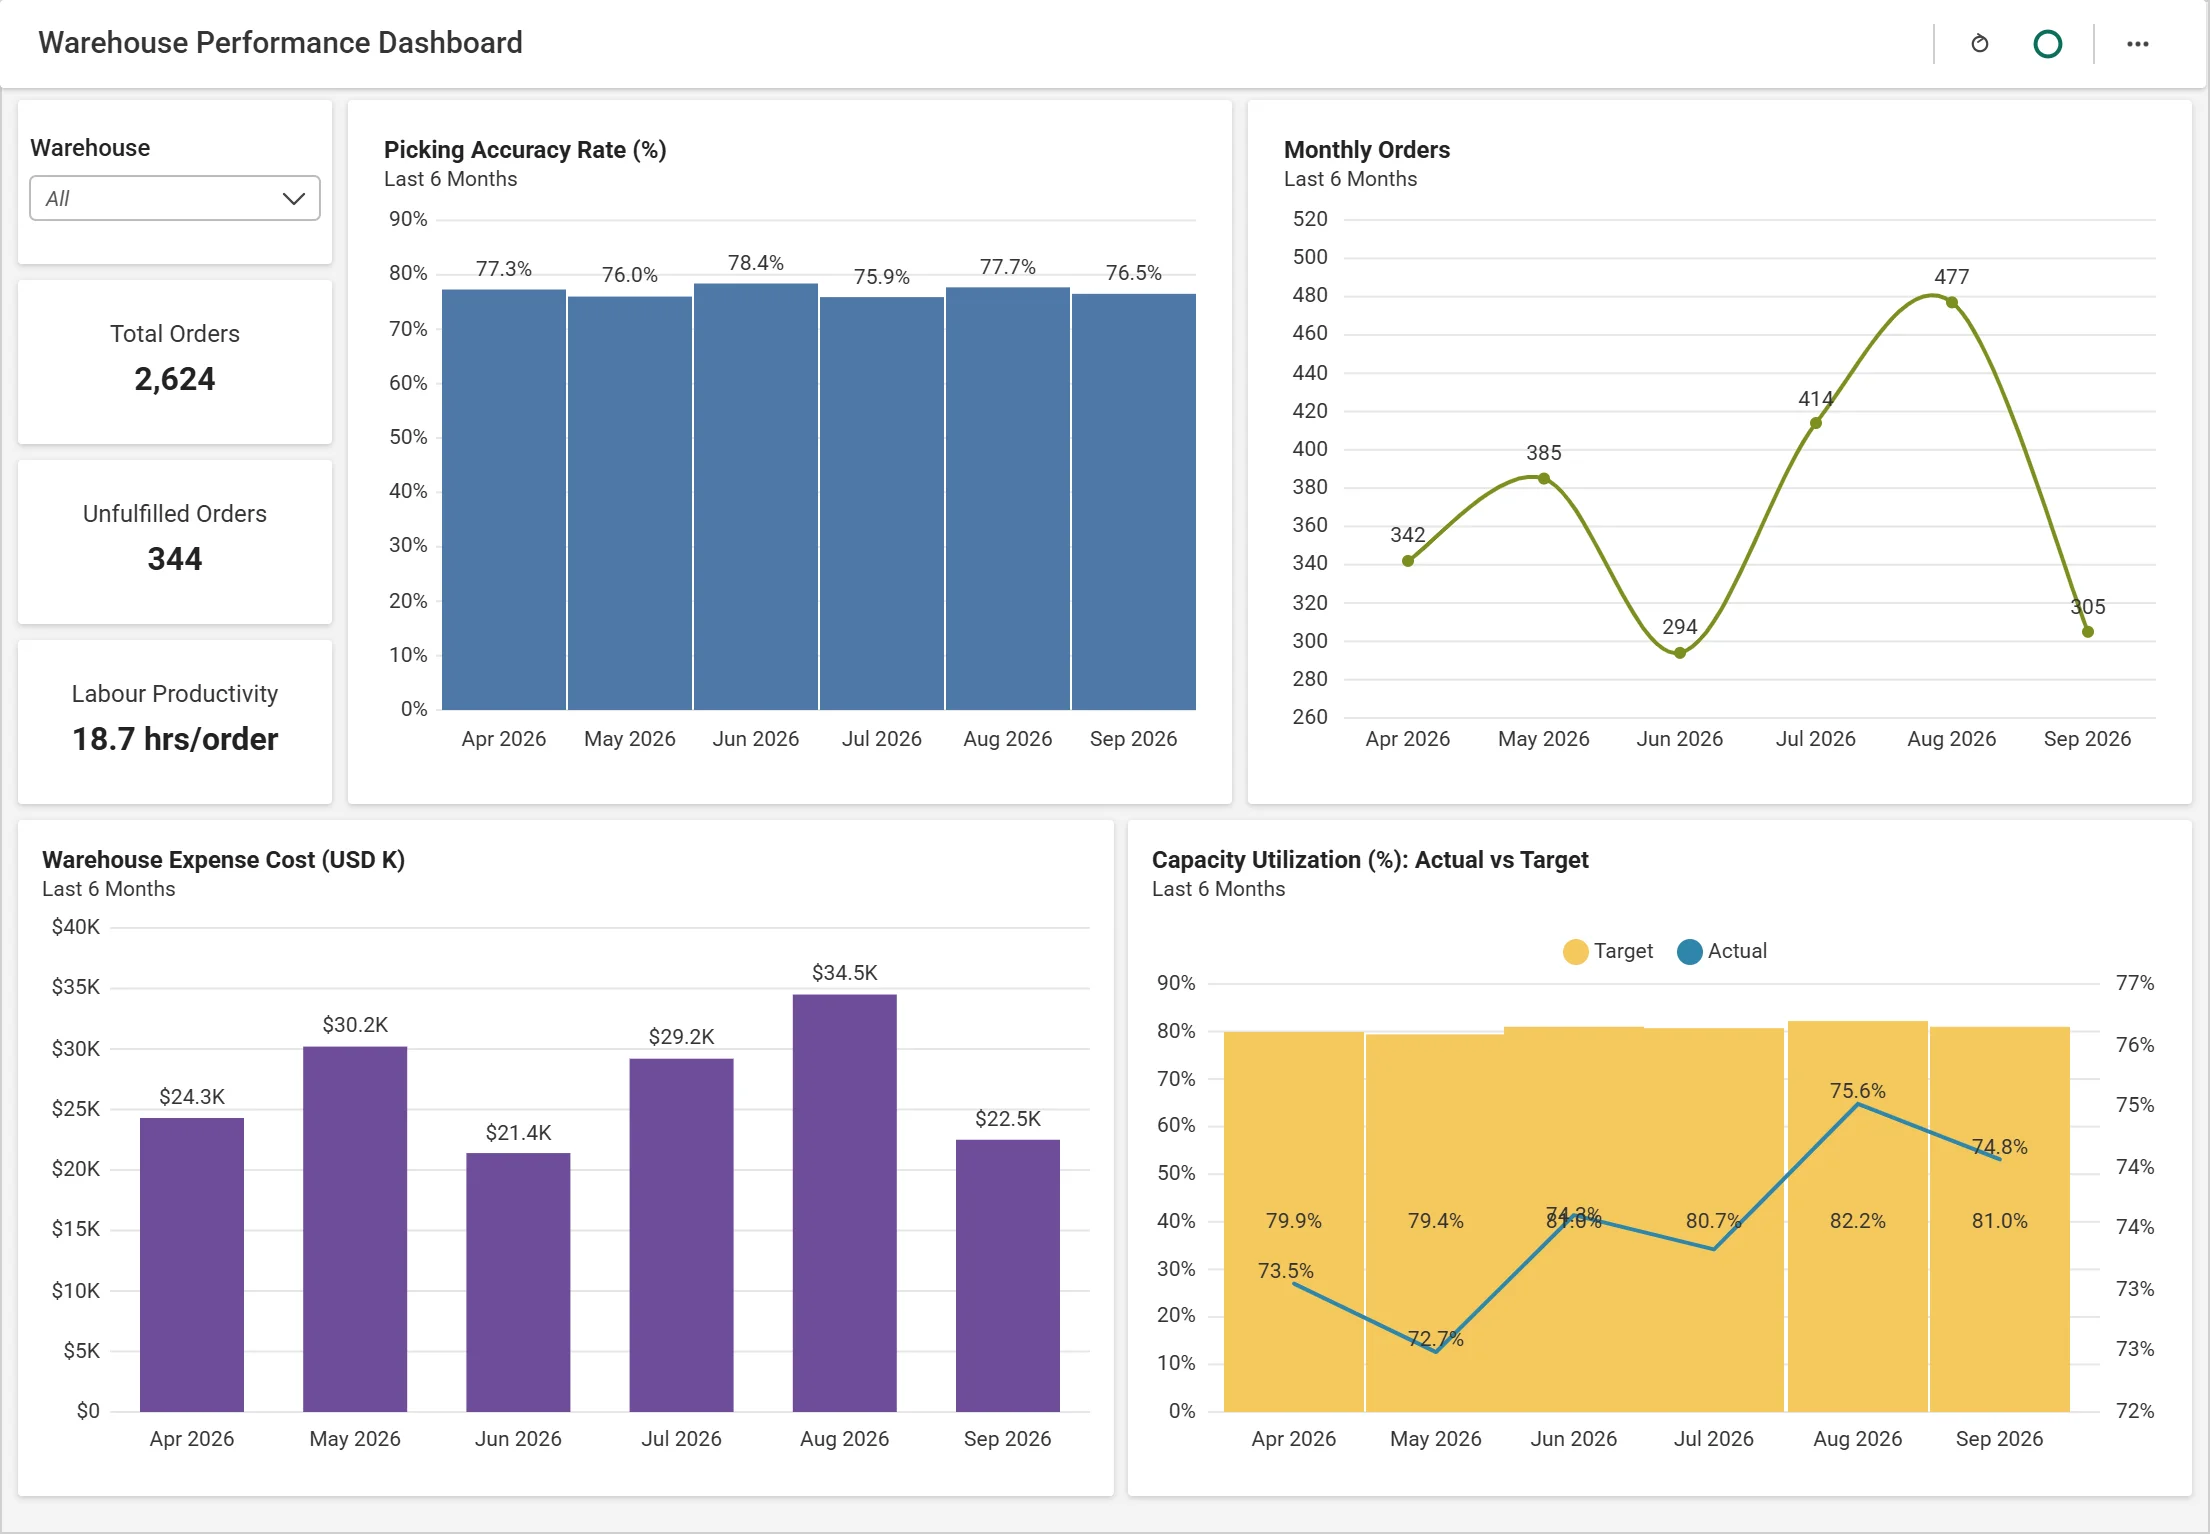Screen dimensions: 2210x1534
Task: Click the Jun 2026 picking accuracy bar
Action: pos(756,497)
